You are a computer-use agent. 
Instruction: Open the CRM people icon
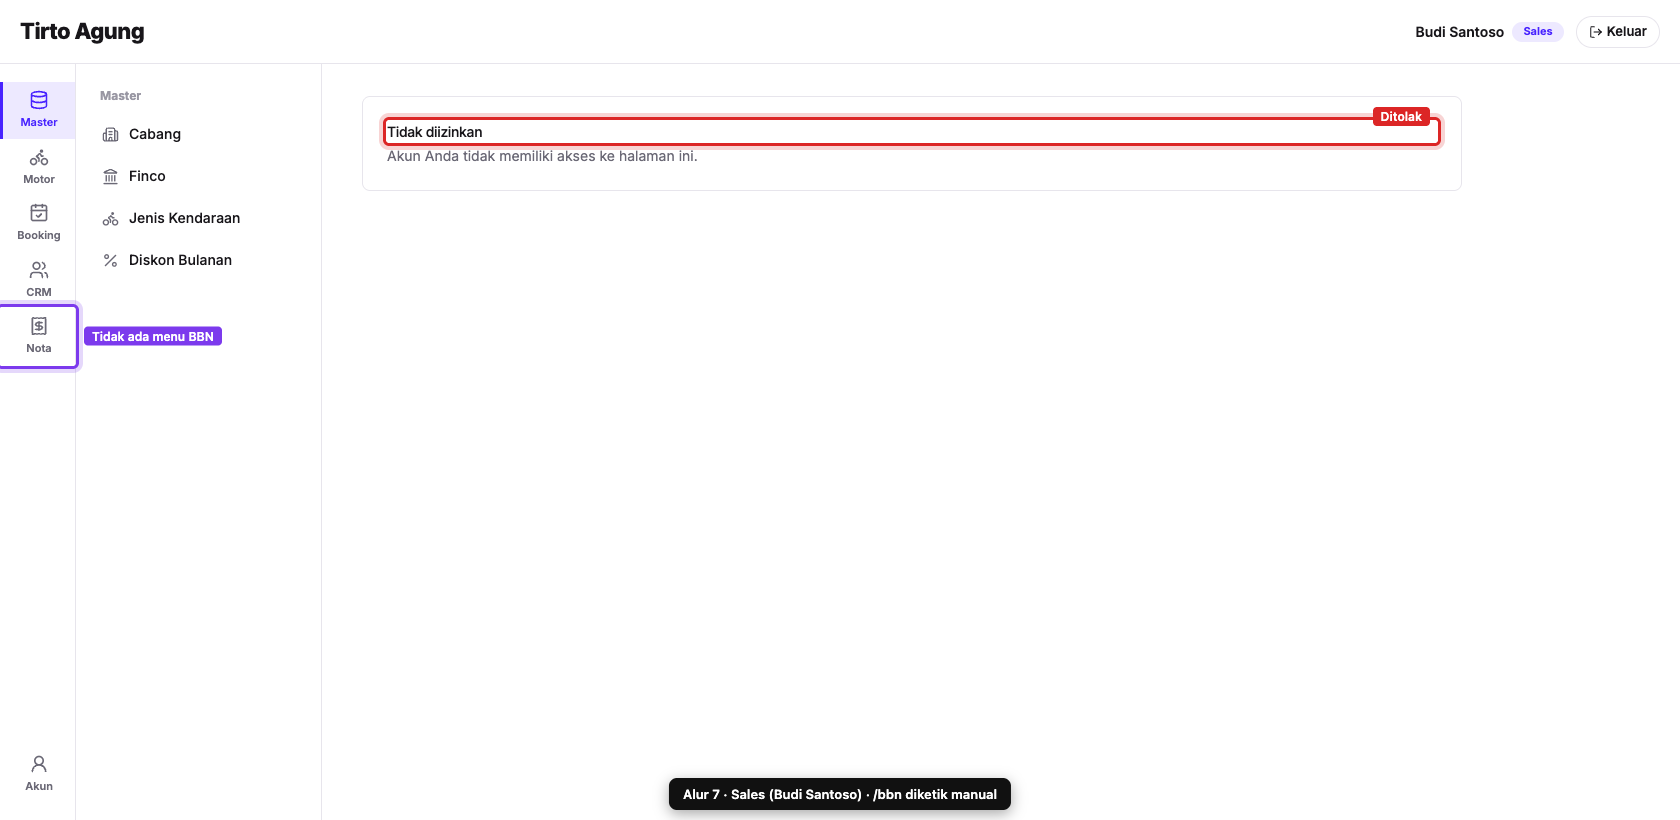point(39,270)
